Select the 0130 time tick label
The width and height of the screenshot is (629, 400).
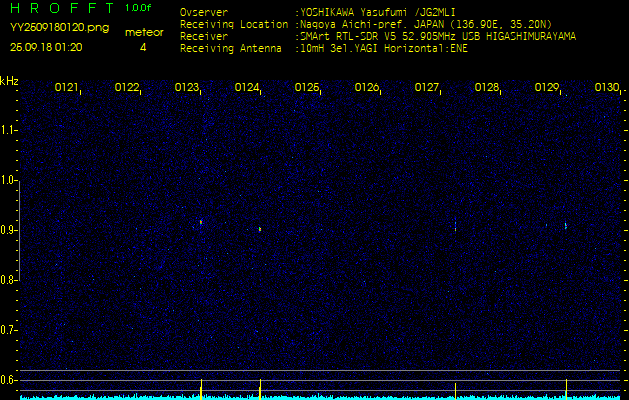pos(607,87)
